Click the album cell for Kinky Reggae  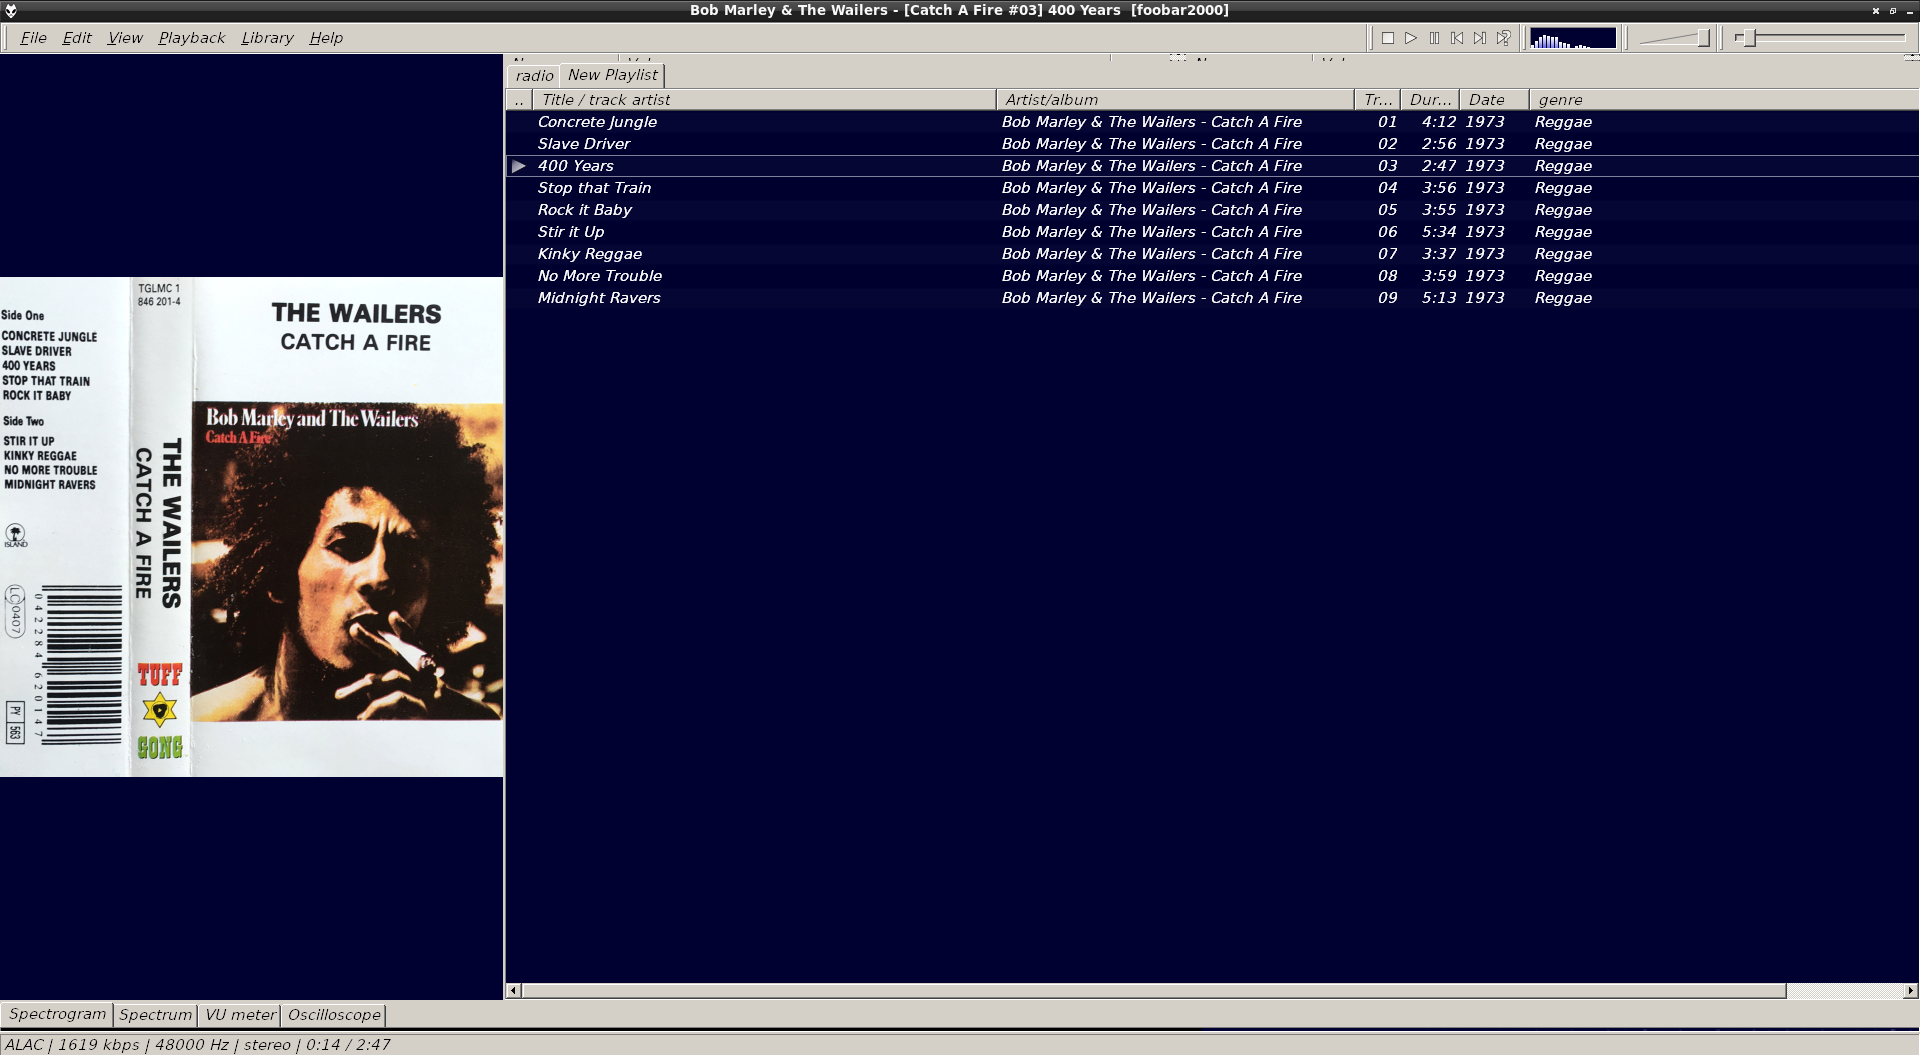tap(1152, 254)
